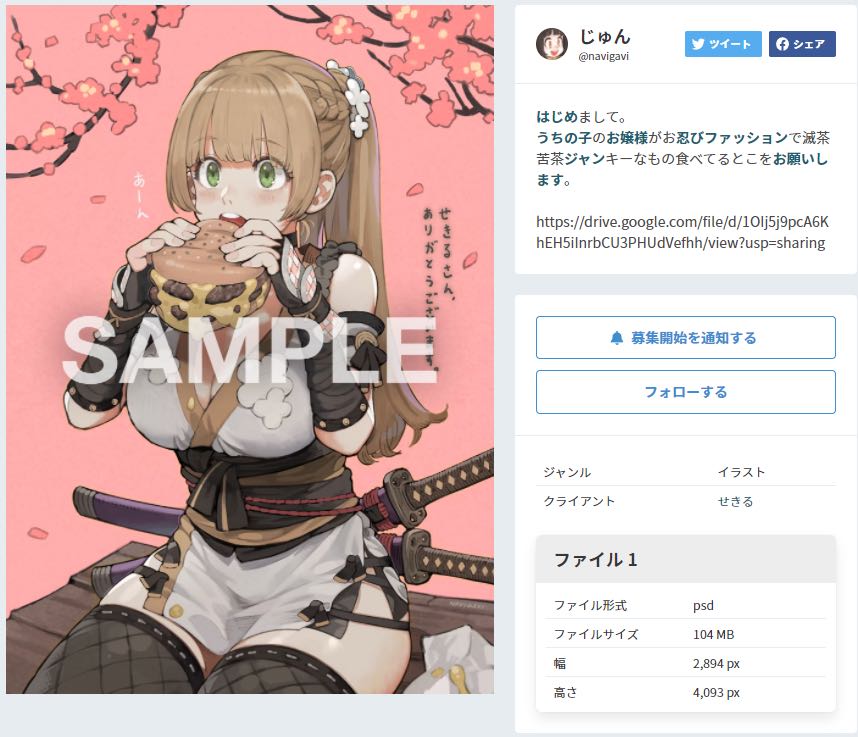
Task: Open the お嬢様 tag link
Action: [x=627, y=137]
